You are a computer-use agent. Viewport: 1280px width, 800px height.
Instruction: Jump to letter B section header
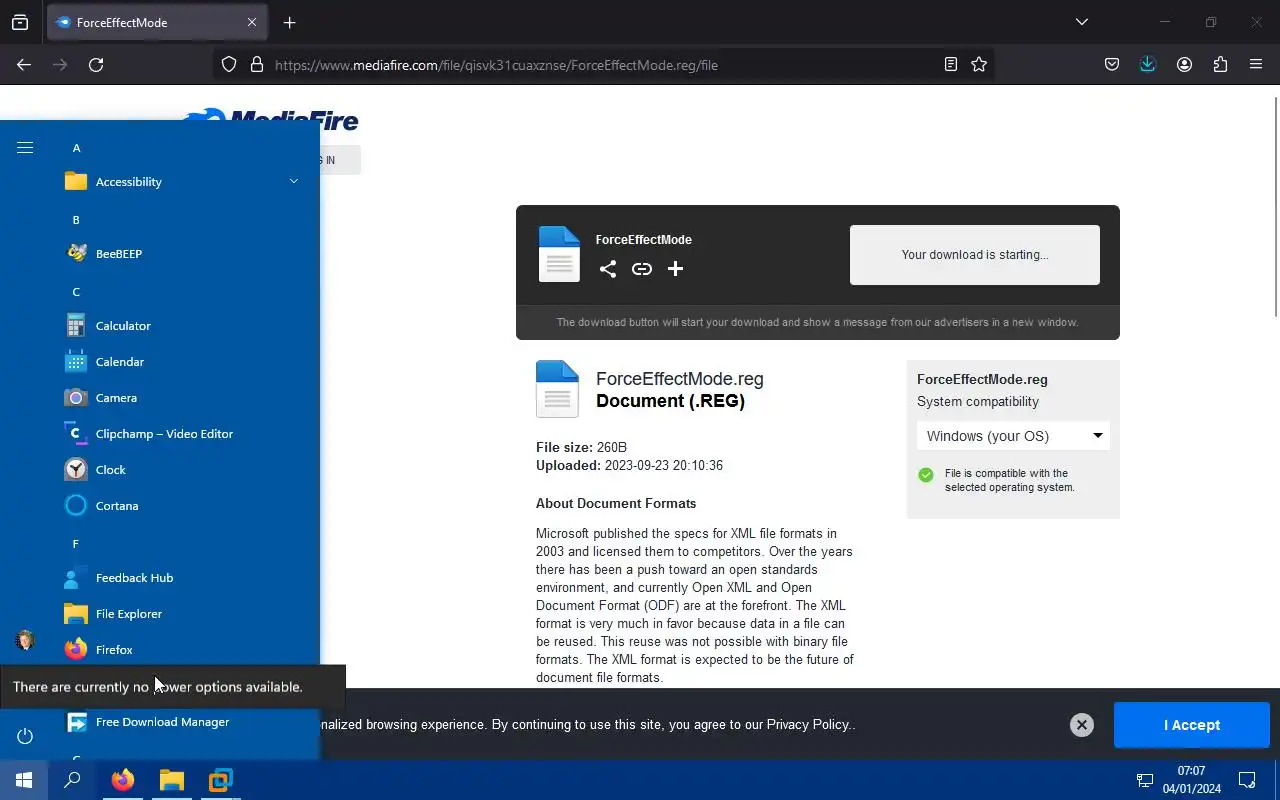[x=76, y=220]
